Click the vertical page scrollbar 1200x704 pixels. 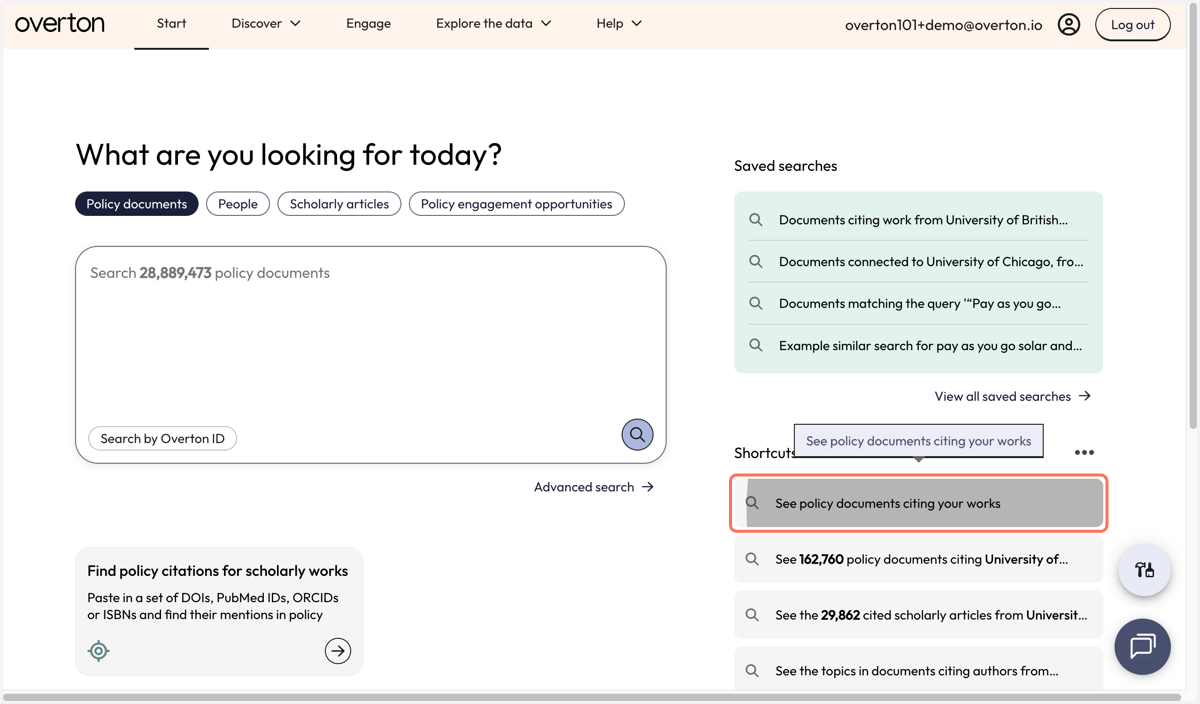pos(1193,216)
